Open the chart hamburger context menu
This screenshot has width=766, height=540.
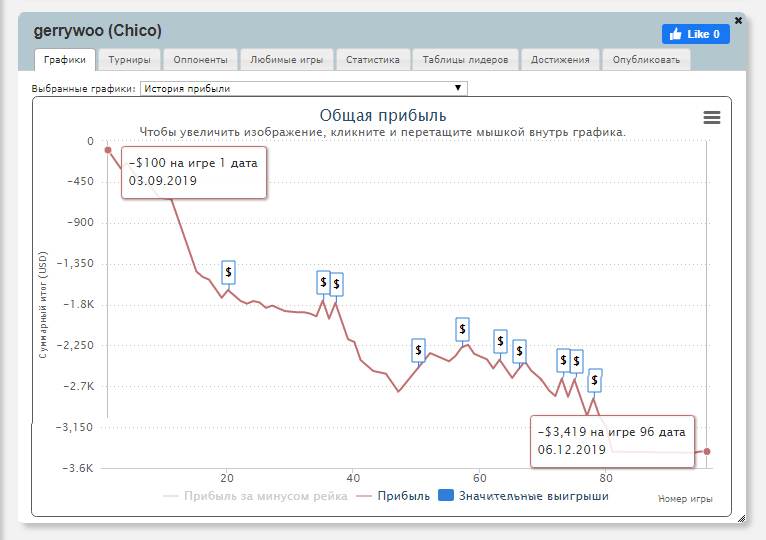711,117
